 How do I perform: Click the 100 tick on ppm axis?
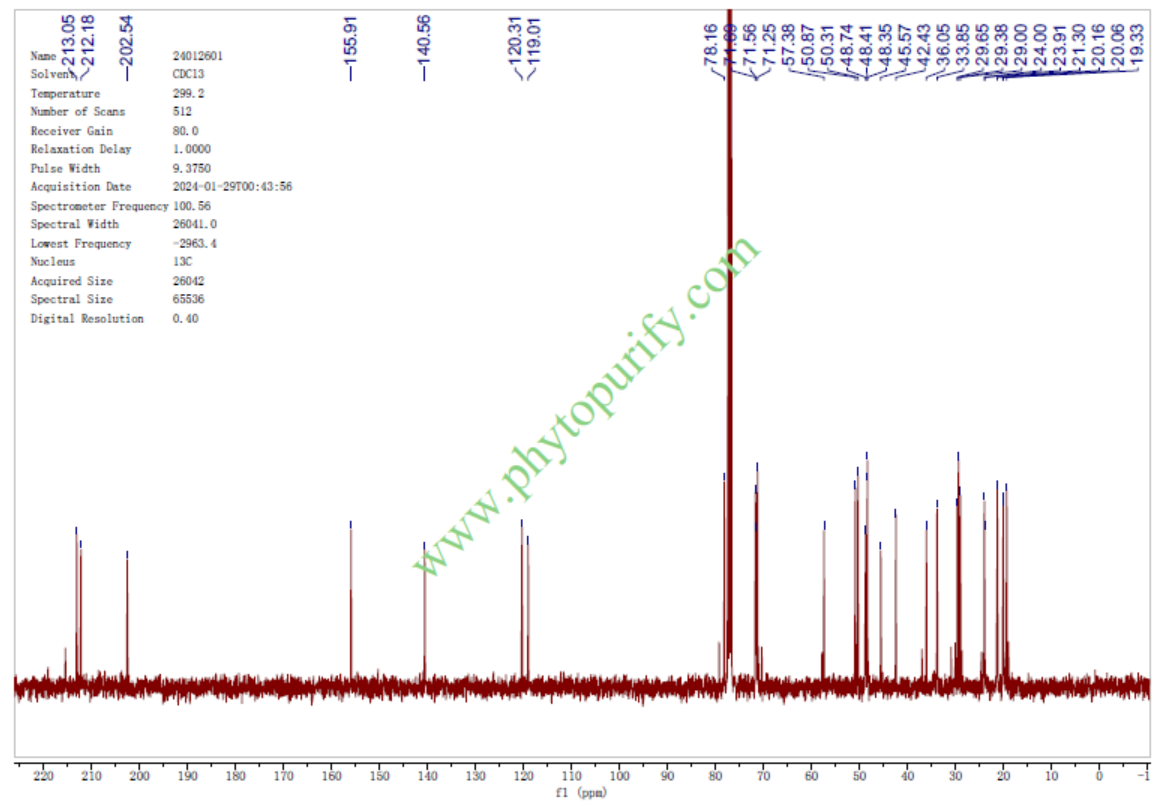pos(619,777)
